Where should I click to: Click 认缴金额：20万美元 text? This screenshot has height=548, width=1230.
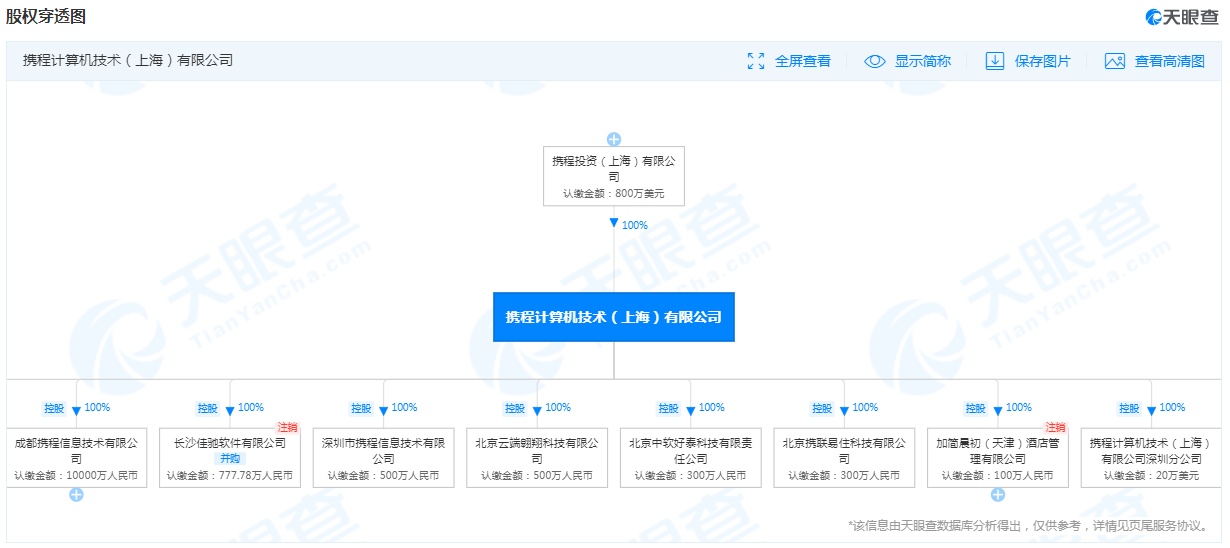[x=1151, y=476]
